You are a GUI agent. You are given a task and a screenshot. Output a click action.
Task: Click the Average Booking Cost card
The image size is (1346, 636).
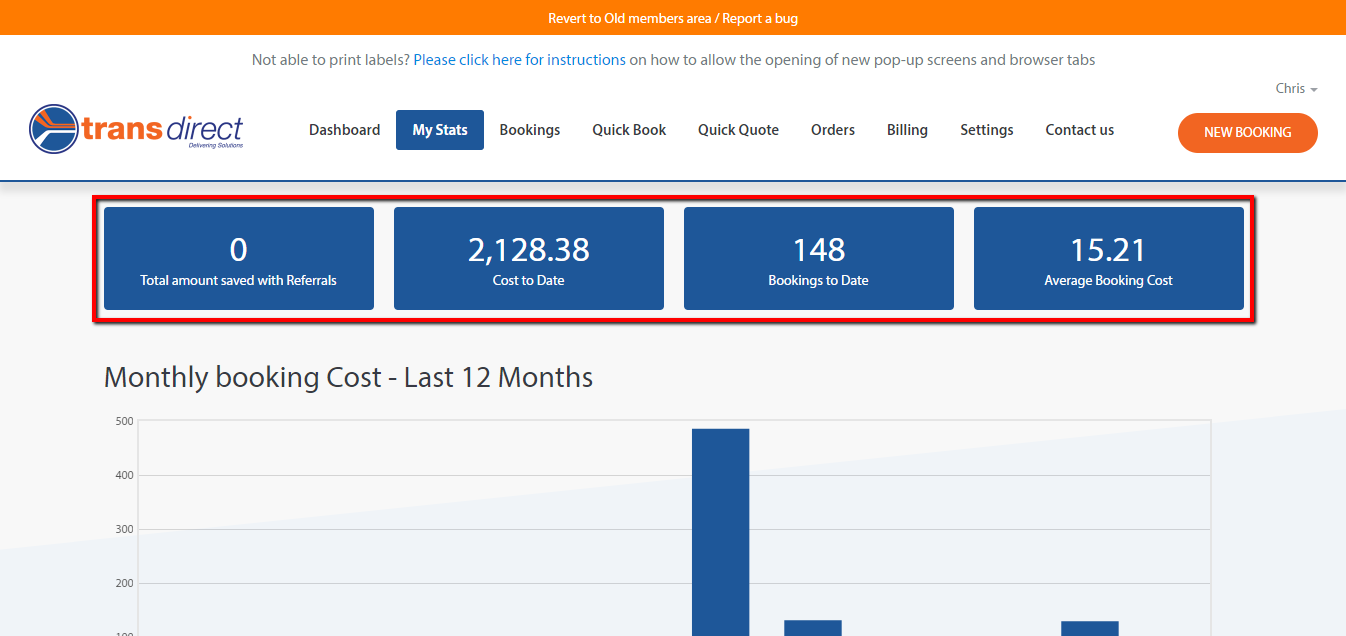[x=1109, y=258]
